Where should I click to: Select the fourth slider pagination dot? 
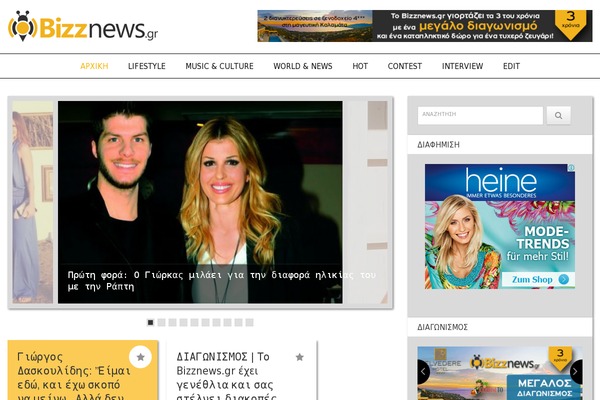pyautogui.click(x=184, y=323)
